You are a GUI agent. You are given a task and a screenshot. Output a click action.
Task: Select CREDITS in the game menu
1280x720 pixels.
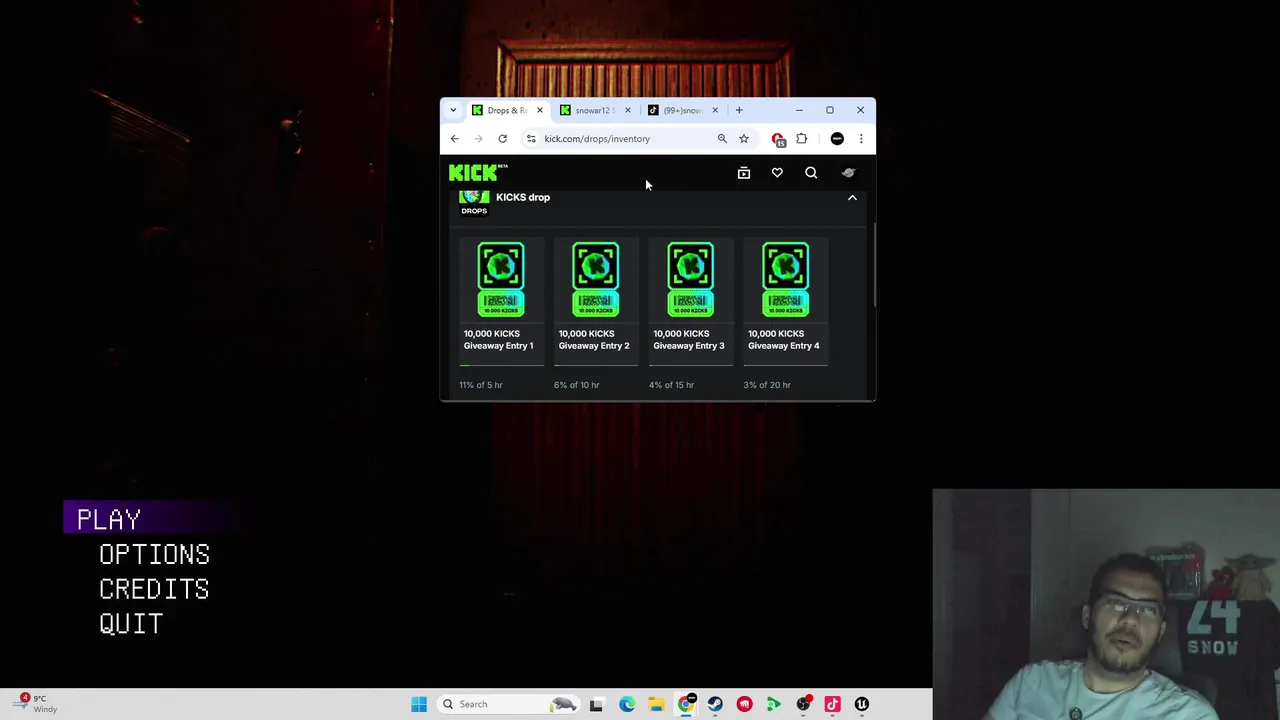click(154, 590)
